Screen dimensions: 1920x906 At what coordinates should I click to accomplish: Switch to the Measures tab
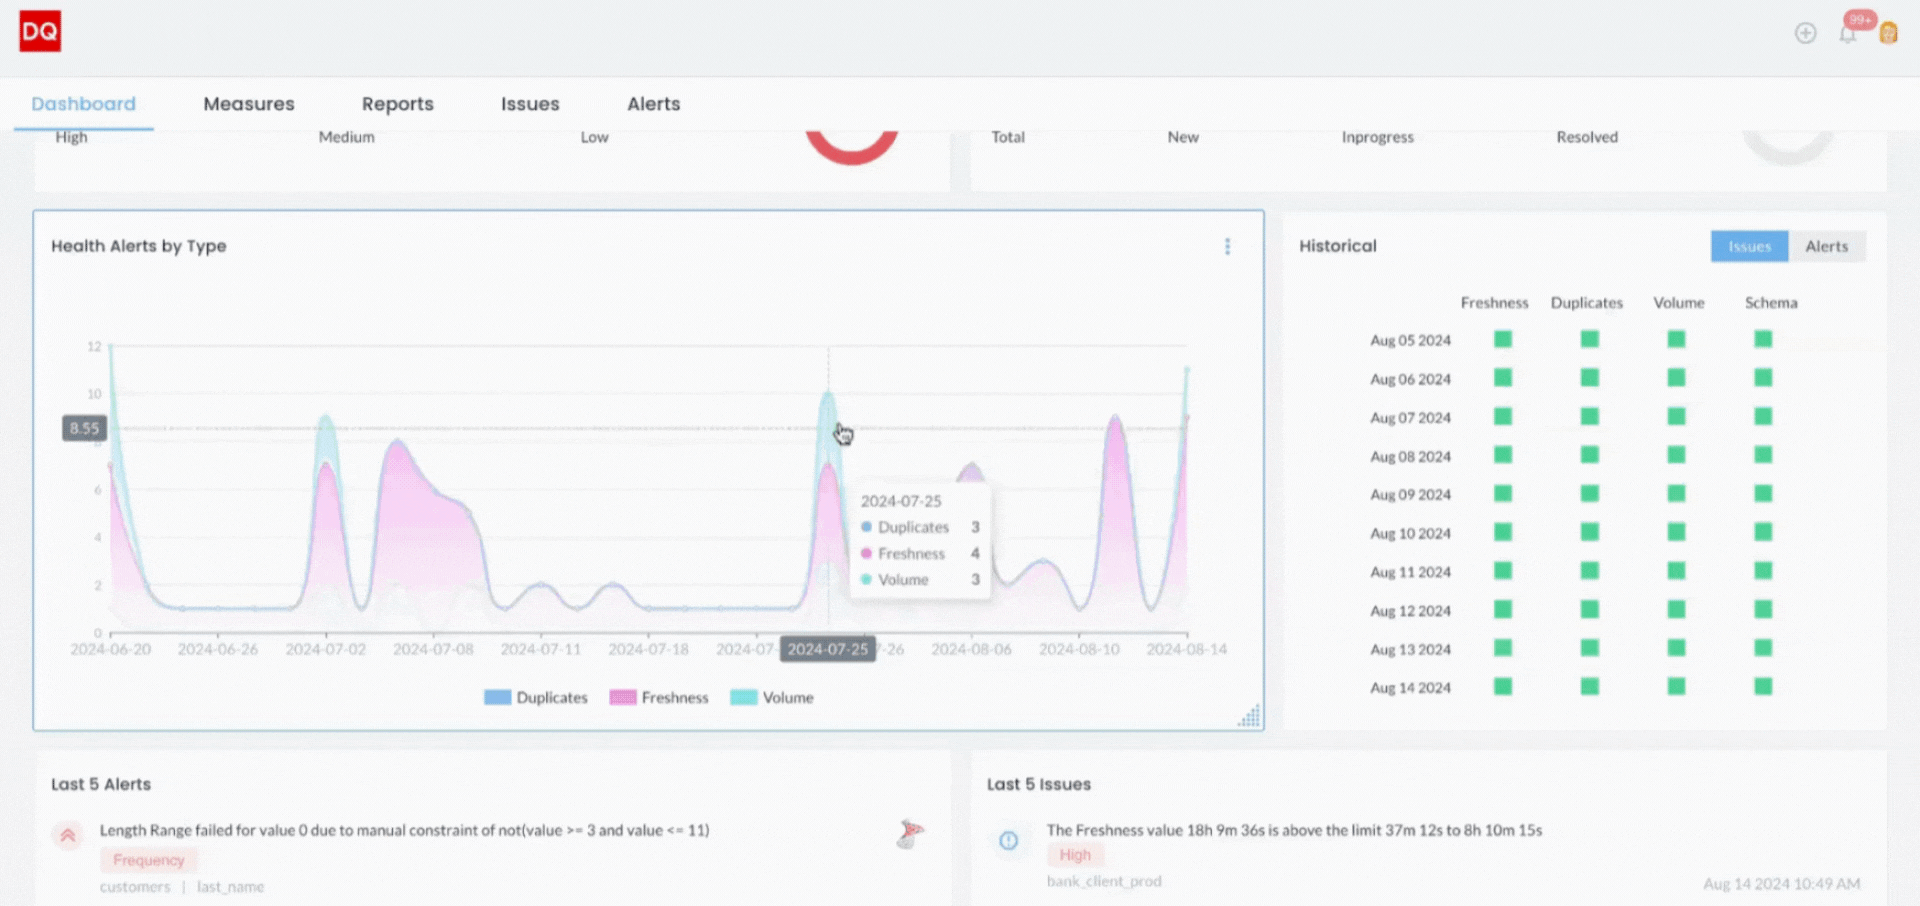[248, 103]
